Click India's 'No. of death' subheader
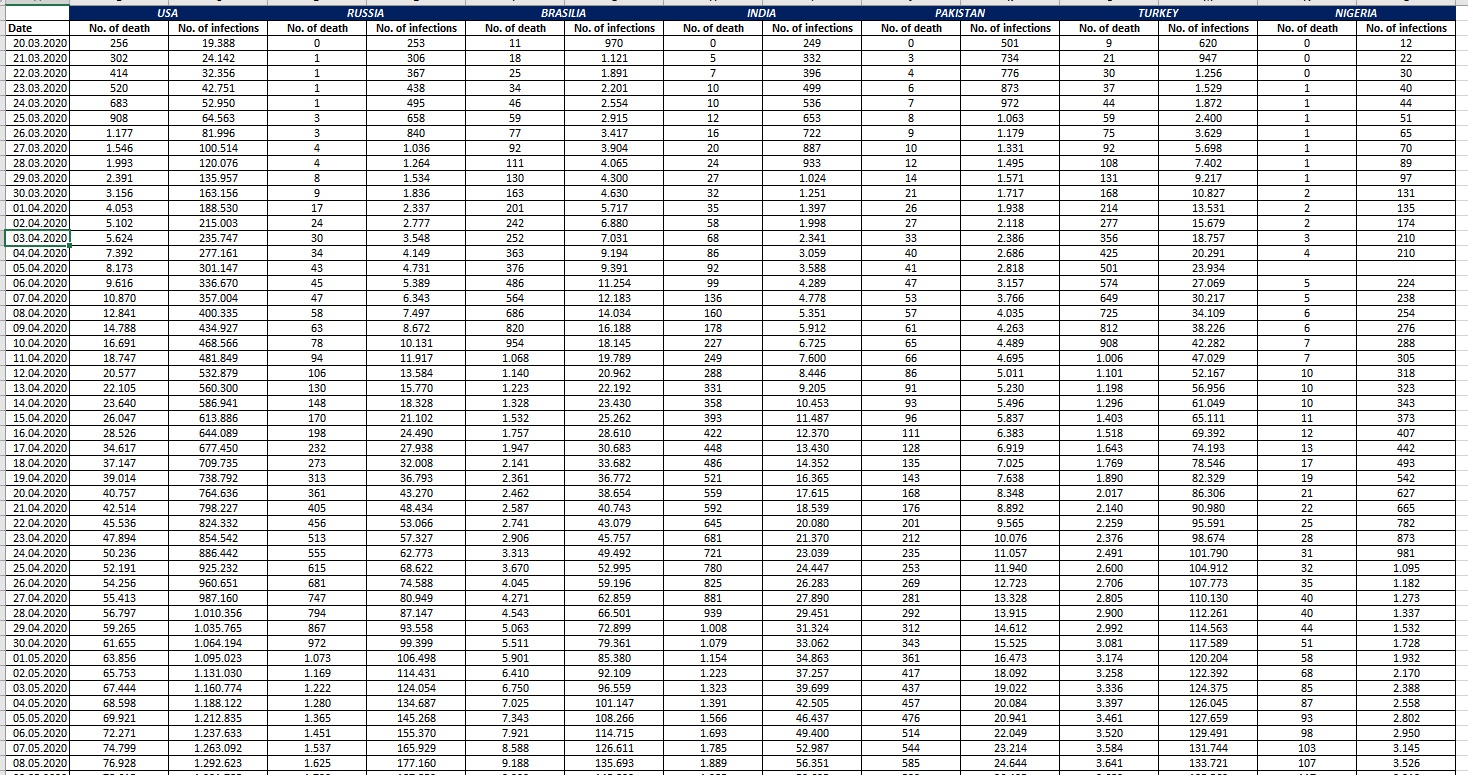Image resolution: width=1468 pixels, height=775 pixels. point(713,28)
